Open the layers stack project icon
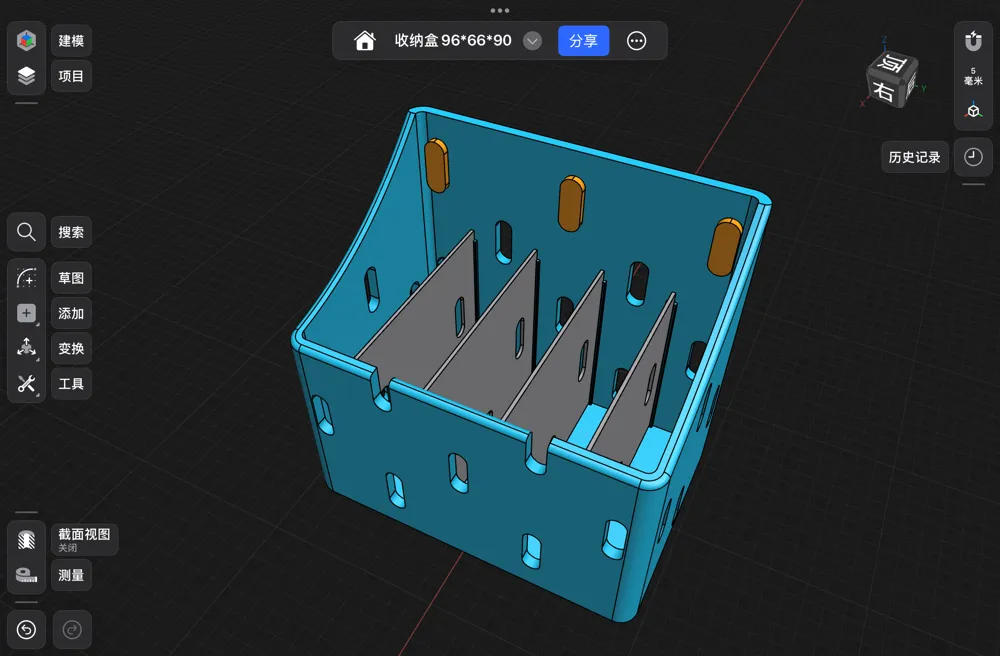The width and height of the screenshot is (1000, 656). pyautogui.click(x=26, y=76)
